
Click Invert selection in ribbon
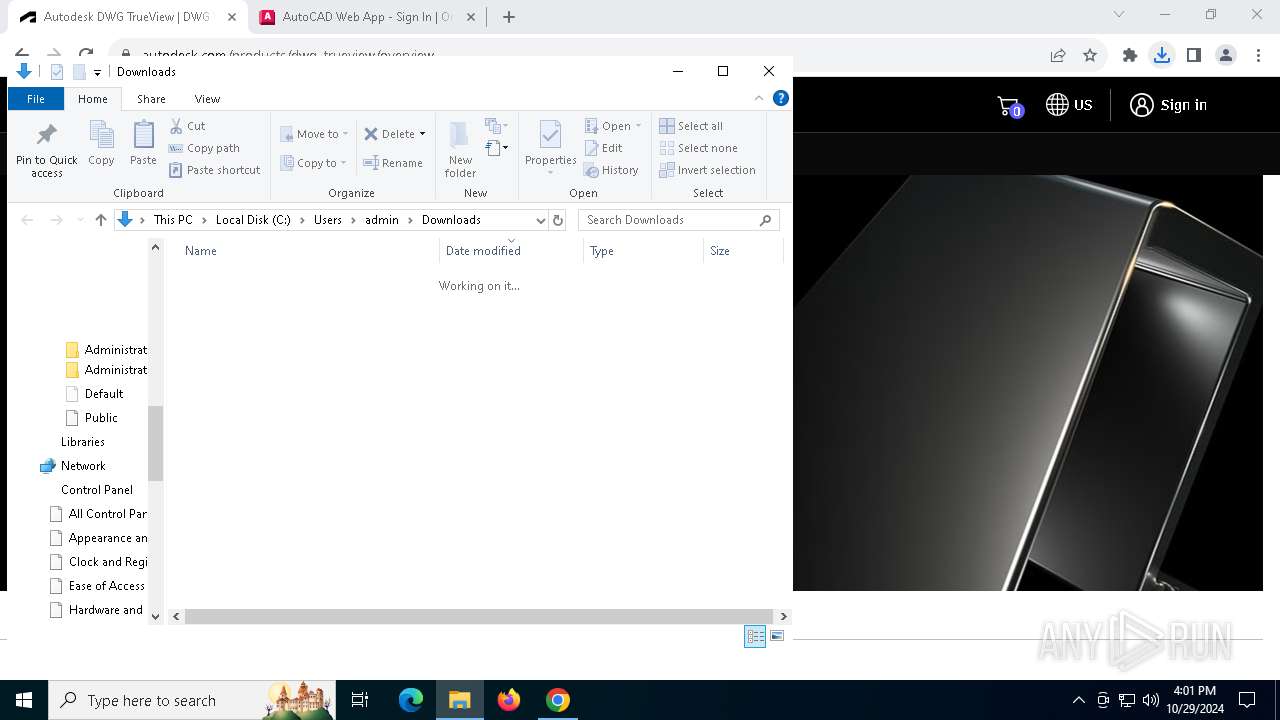click(x=707, y=170)
